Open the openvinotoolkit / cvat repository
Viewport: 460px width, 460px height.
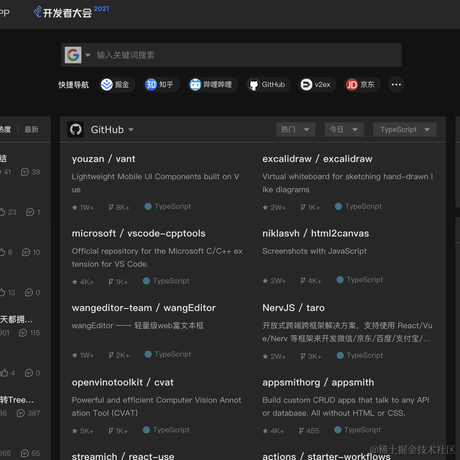tap(122, 382)
